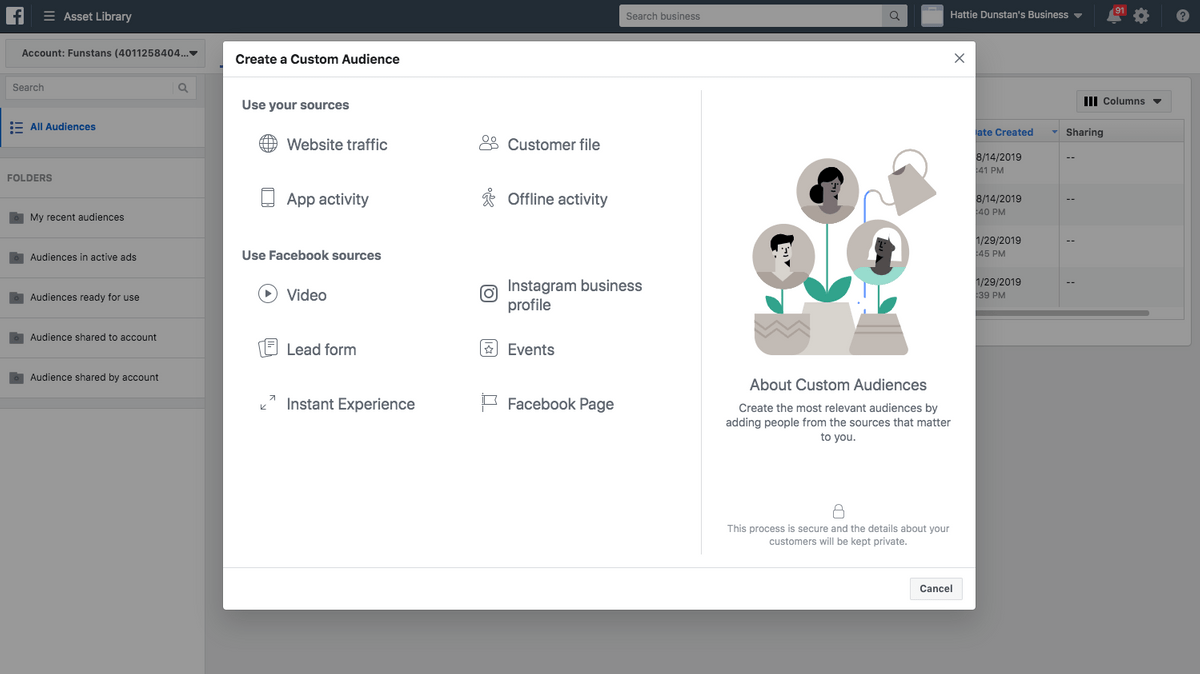This screenshot has height=674, width=1200.
Task: Click the star Events icon
Action: click(489, 348)
